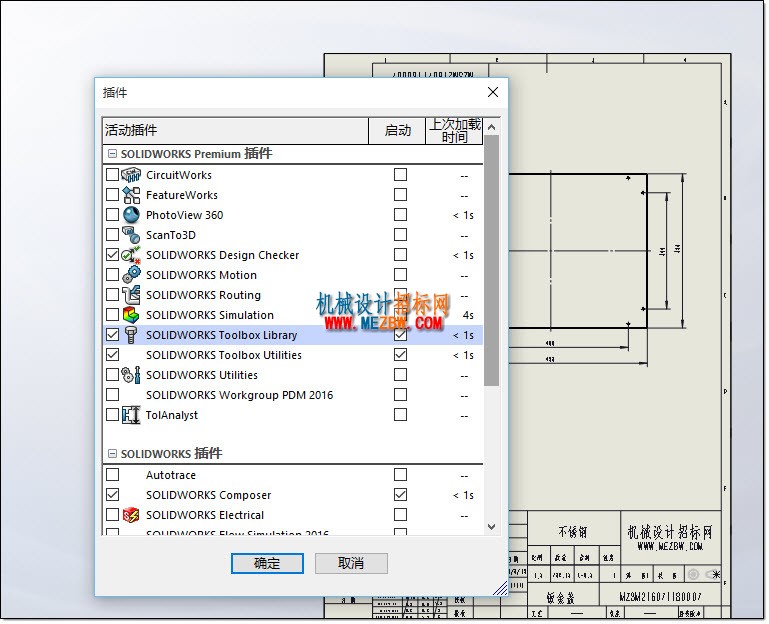The image size is (769, 624).
Task: Tick Design Checker startup checkbox
Action: click(x=400, y=255)
